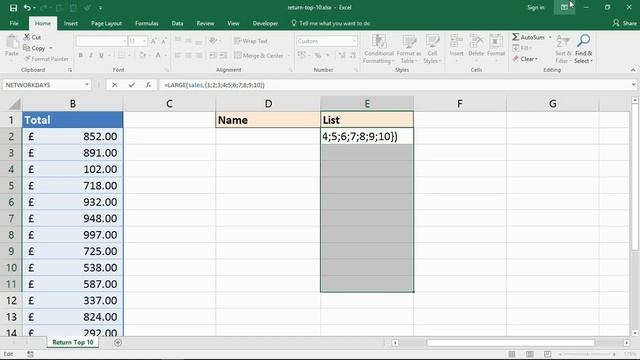Click Format as Table icon
The width and height of the screenshot is (640, 360).
click(x=409, y=41)
